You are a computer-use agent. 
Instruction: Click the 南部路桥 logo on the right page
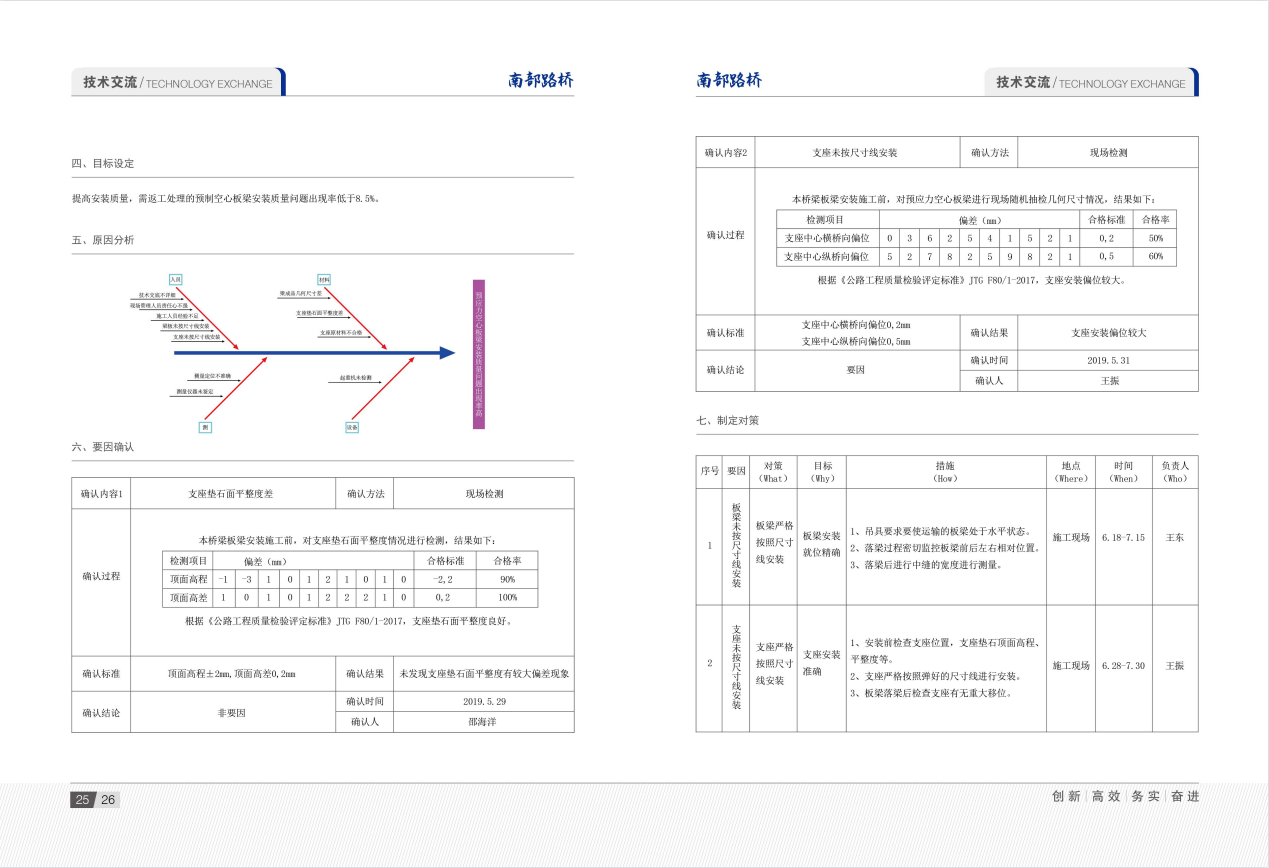point(729,81)
